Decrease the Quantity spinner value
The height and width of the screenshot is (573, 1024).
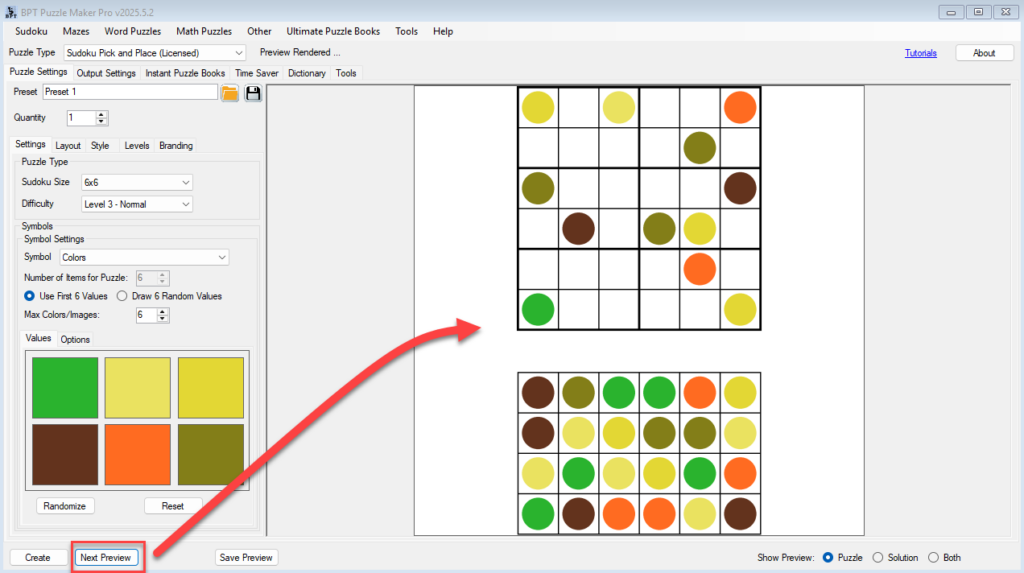[x=101, y=122]
